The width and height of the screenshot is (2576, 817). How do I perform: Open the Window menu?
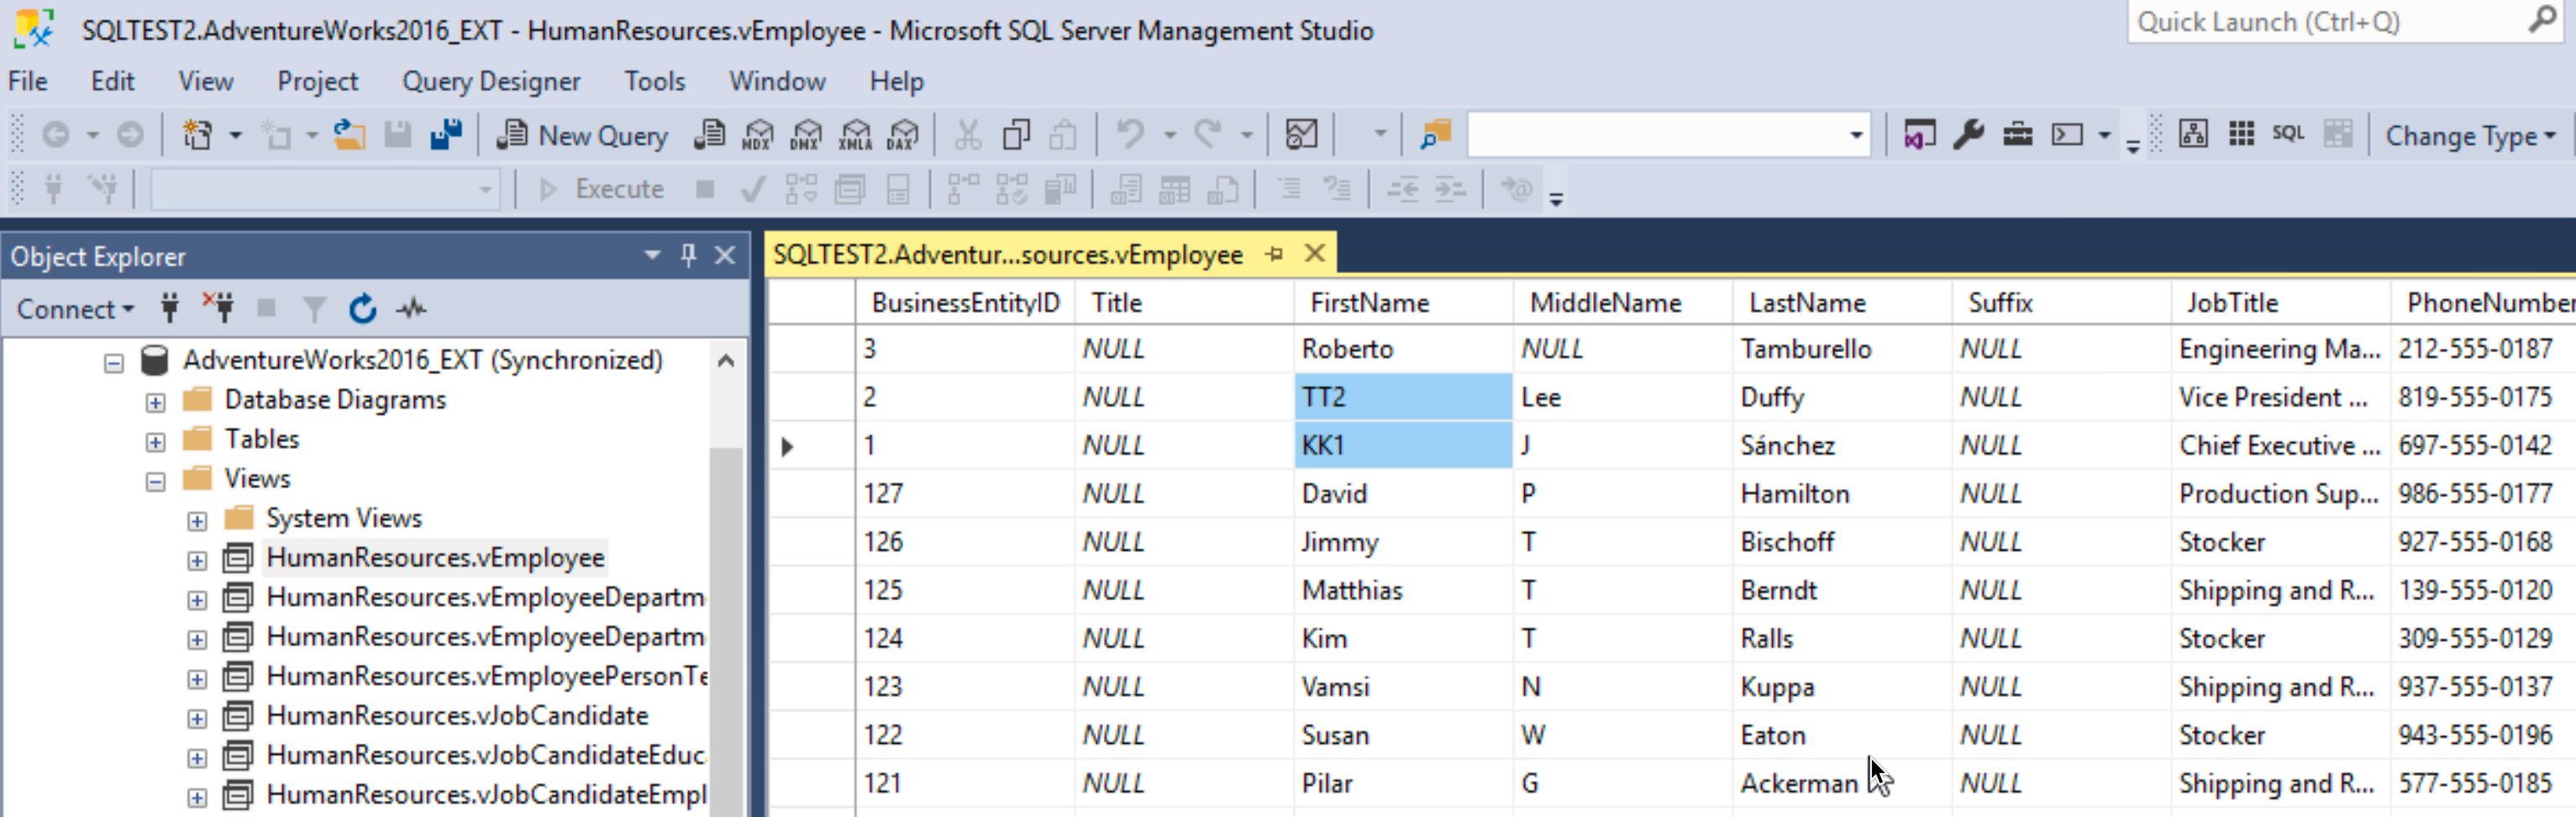(x=777, y=81)
